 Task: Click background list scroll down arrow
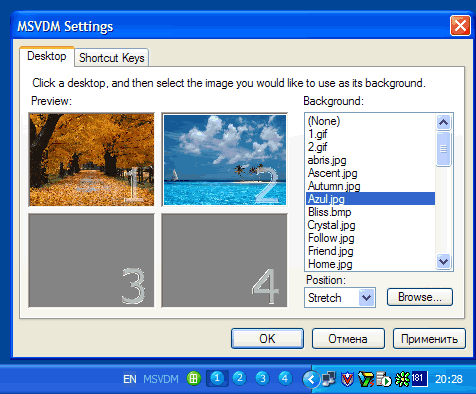pos(443,261)
